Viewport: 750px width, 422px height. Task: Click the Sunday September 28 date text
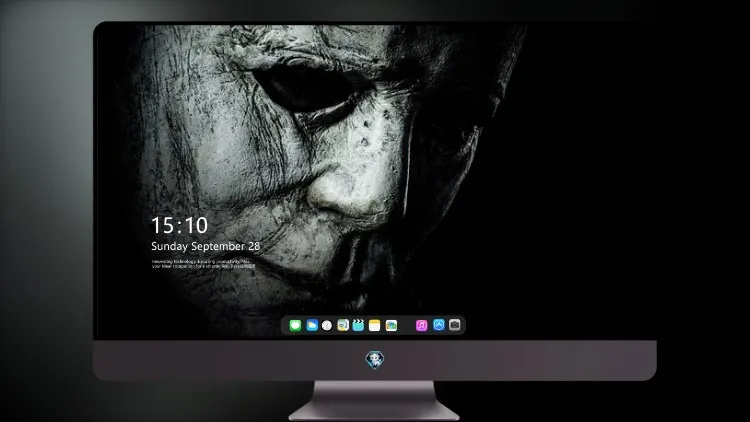coord(206,246)
